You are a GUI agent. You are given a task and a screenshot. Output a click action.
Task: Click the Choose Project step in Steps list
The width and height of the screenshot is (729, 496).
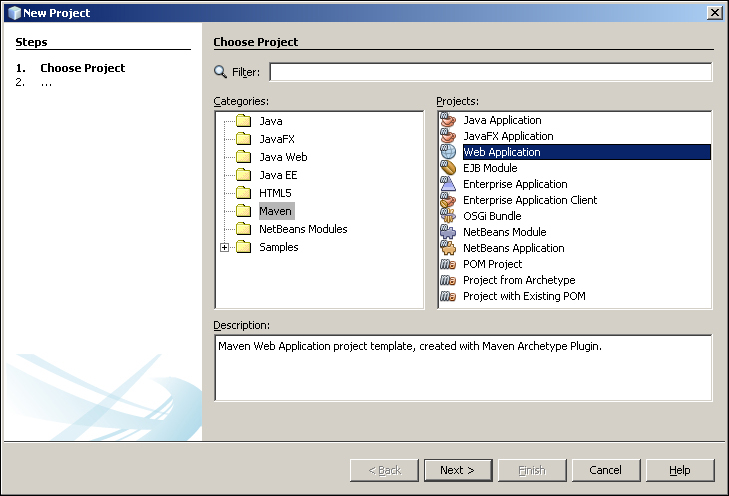coord(83,68)
